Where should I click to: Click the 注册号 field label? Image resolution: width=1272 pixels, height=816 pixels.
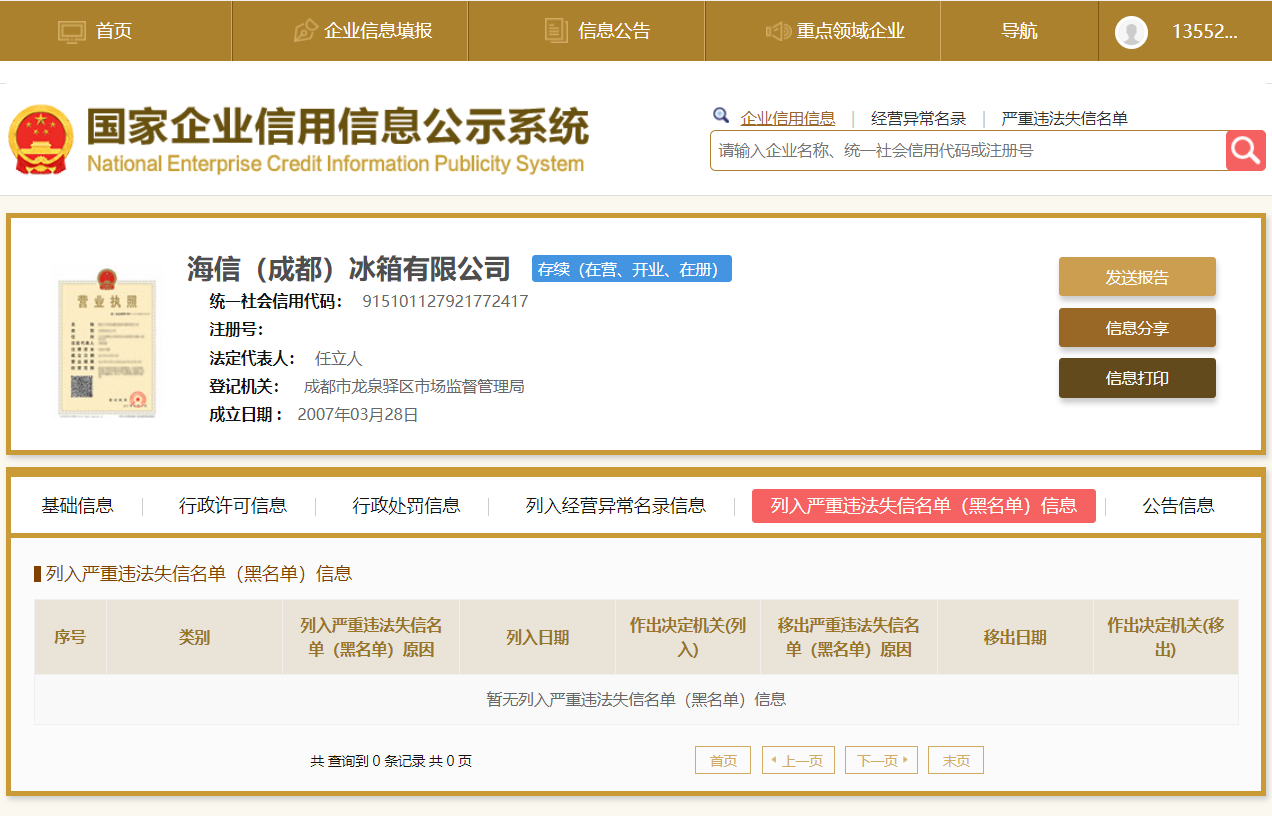[x=236, y=329]
